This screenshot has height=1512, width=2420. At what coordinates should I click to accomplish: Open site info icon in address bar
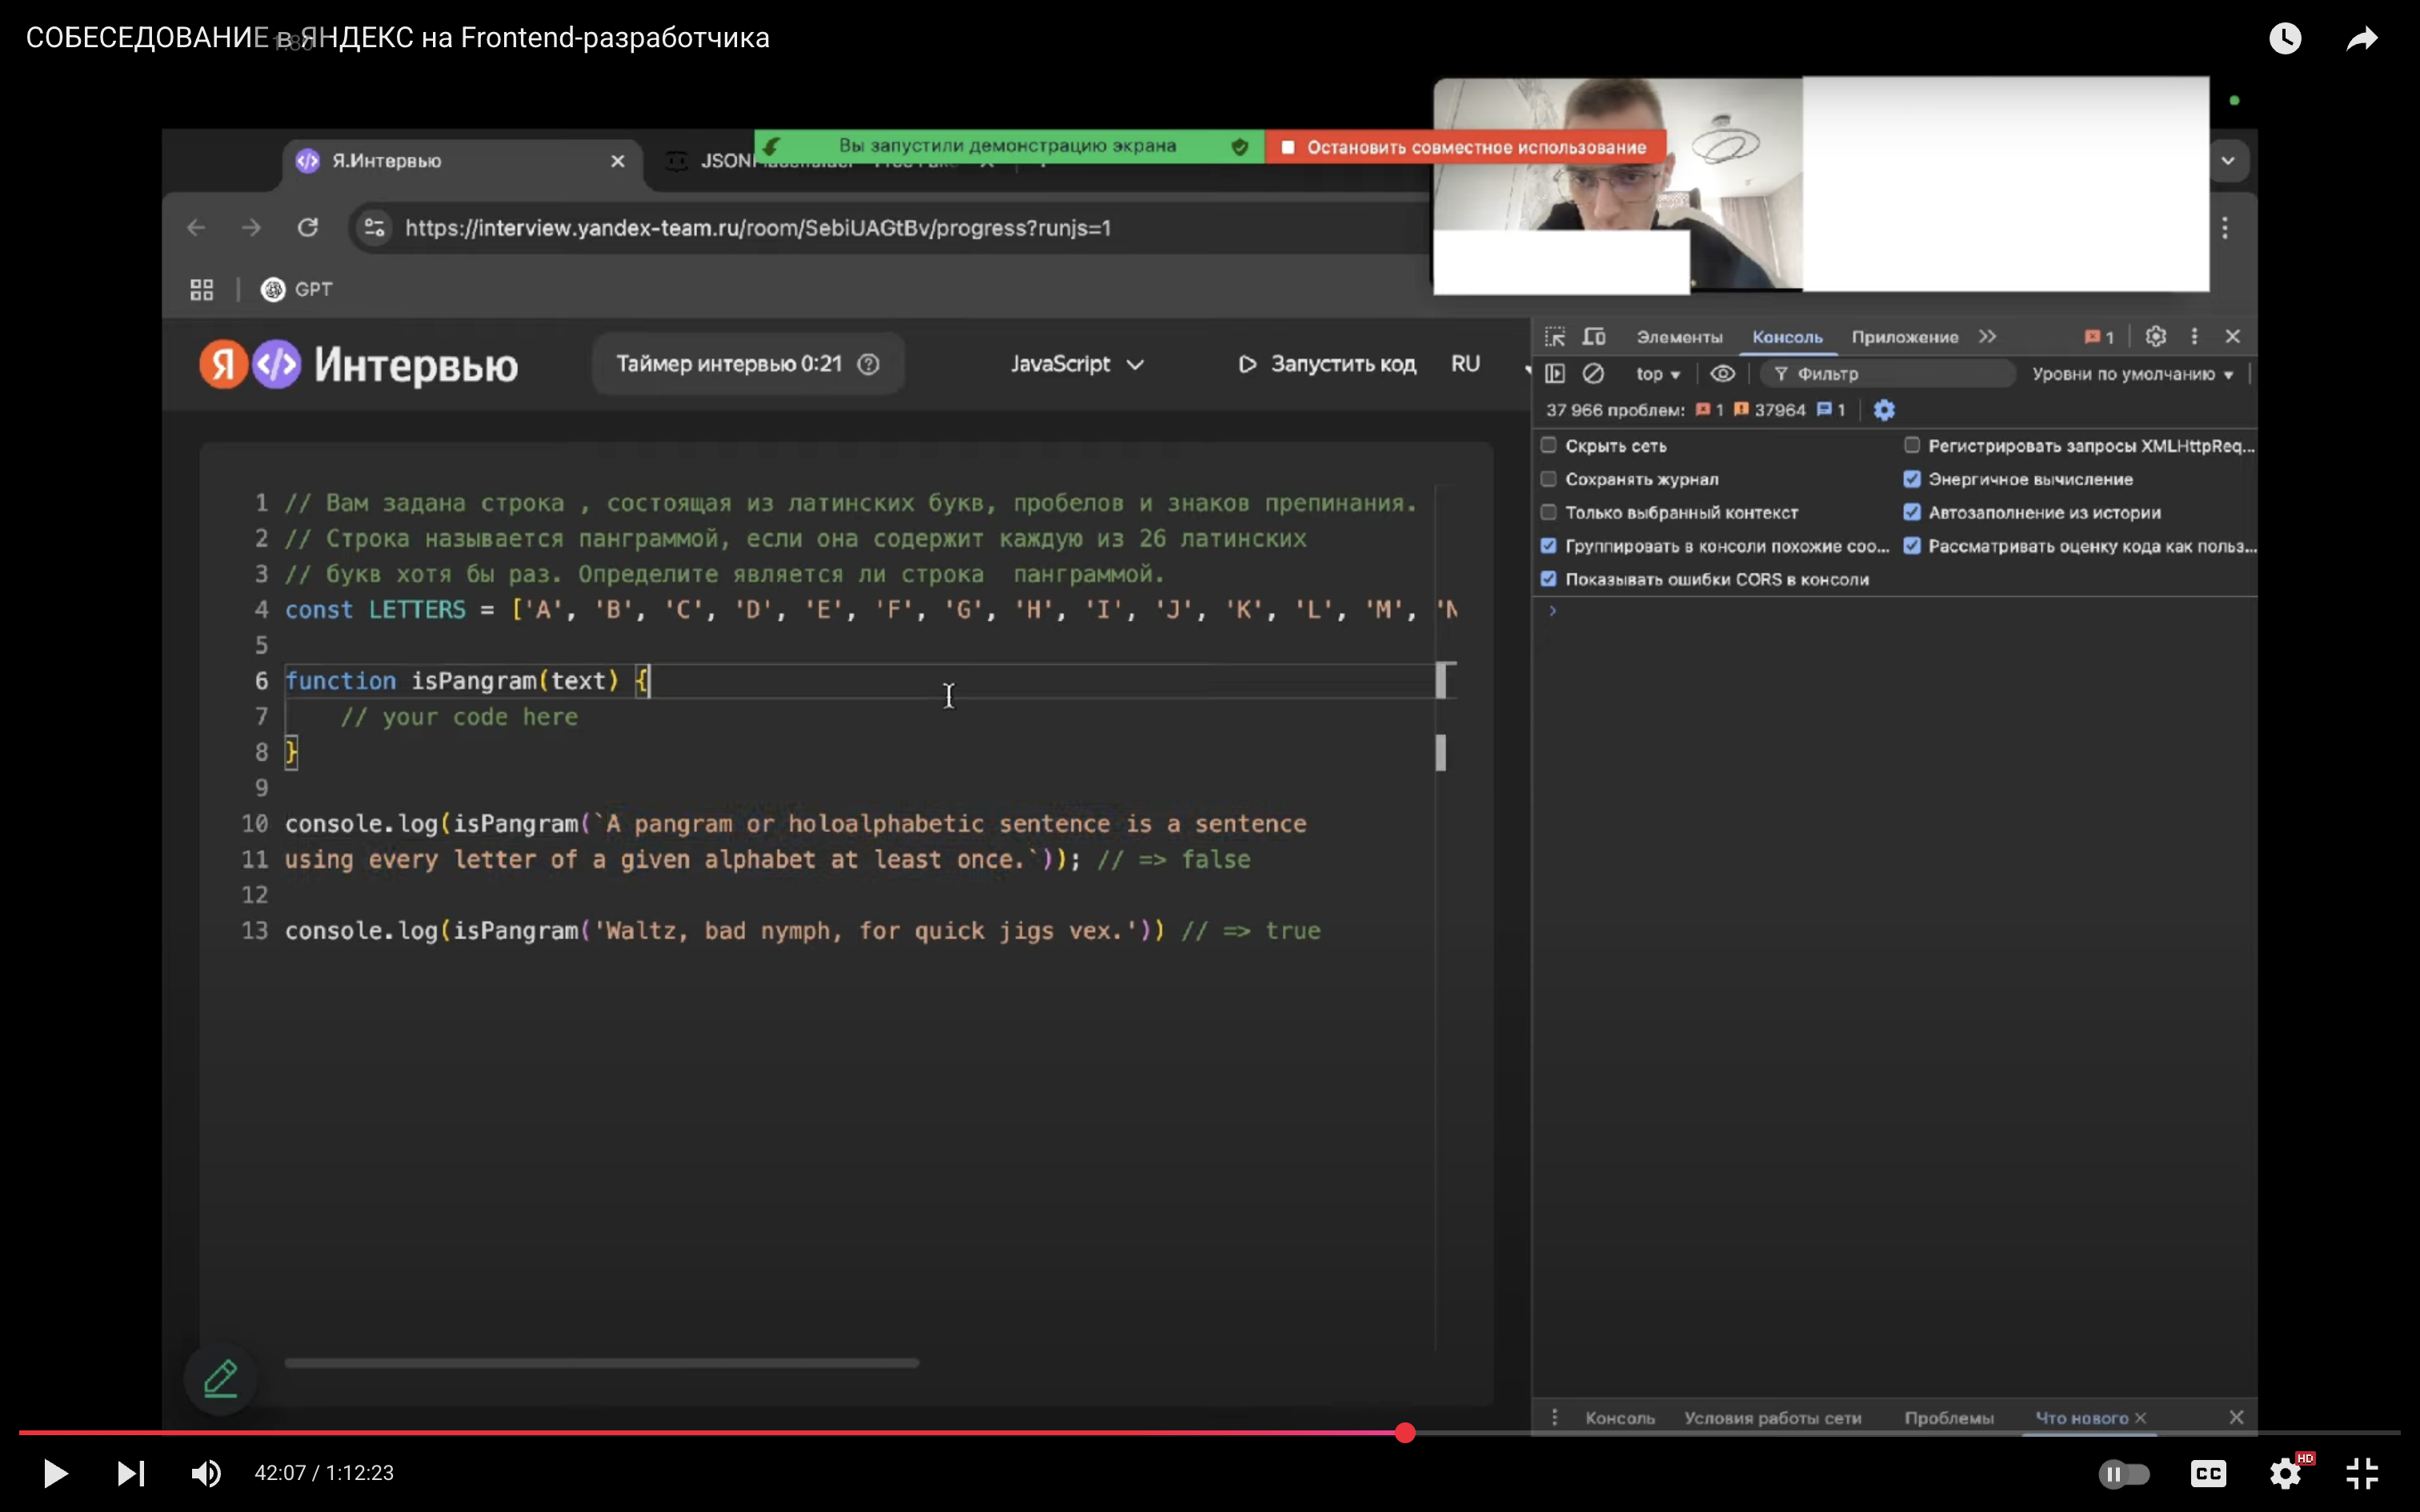click(x=375, y=228)
